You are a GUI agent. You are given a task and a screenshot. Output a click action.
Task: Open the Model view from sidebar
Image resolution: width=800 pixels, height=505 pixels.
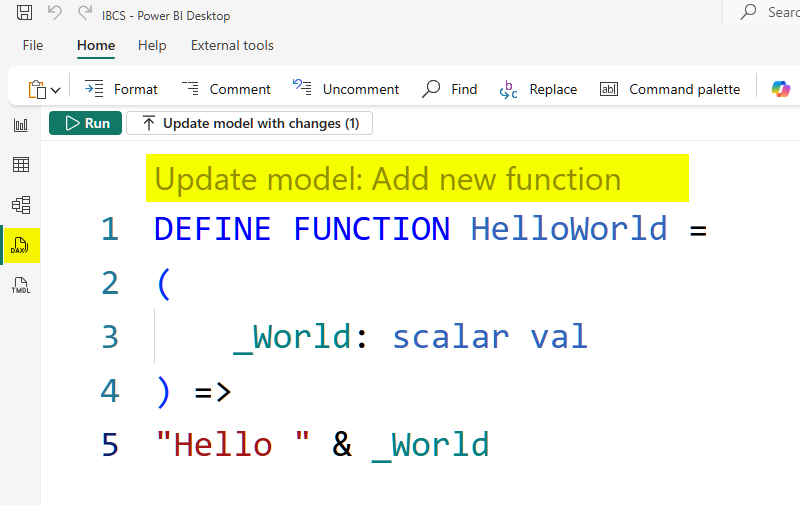point(20,205)
